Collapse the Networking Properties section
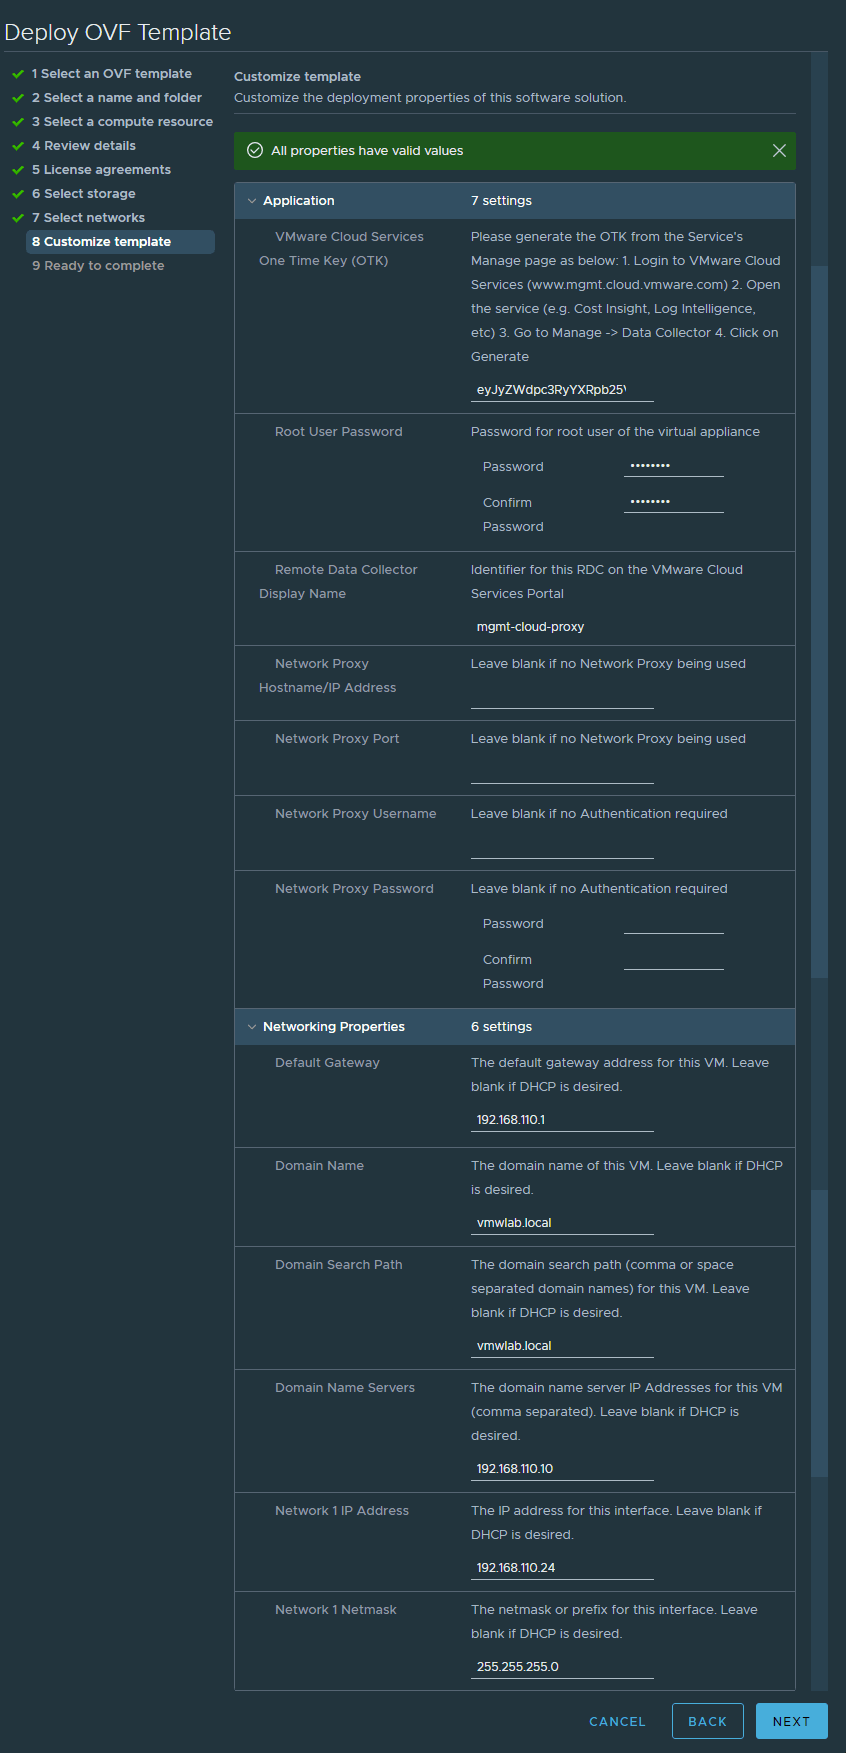846x1753 pixels. click(252, 1027)
